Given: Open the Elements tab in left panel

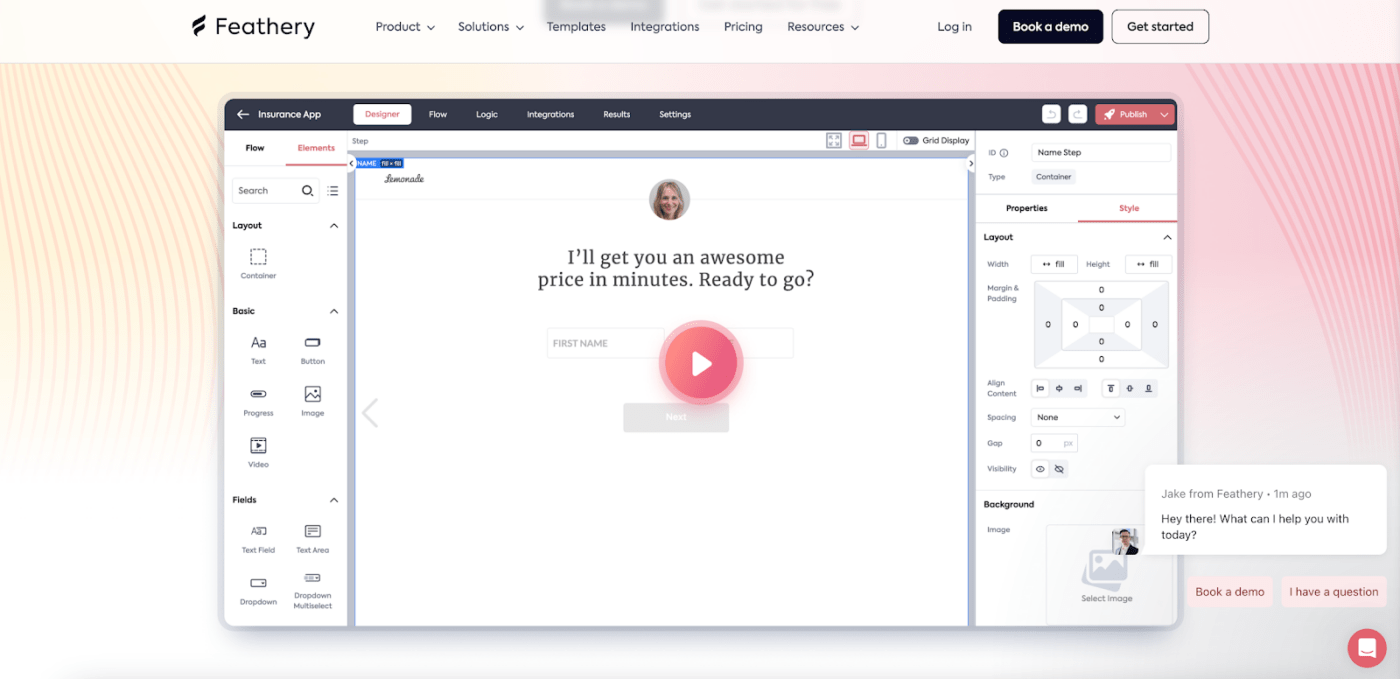Looking at the screenshot, I should 316,148.
